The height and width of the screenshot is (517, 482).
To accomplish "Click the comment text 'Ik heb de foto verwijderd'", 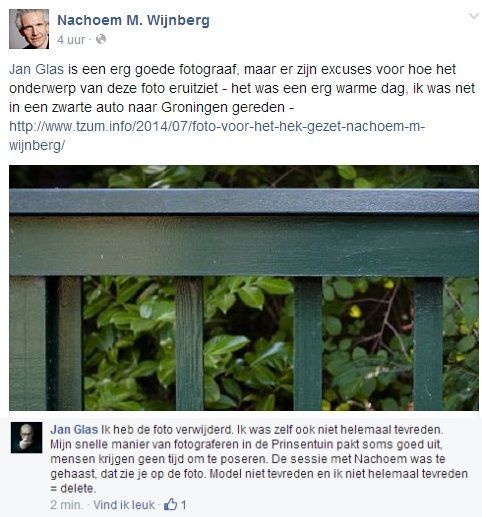I will point(166,429).
